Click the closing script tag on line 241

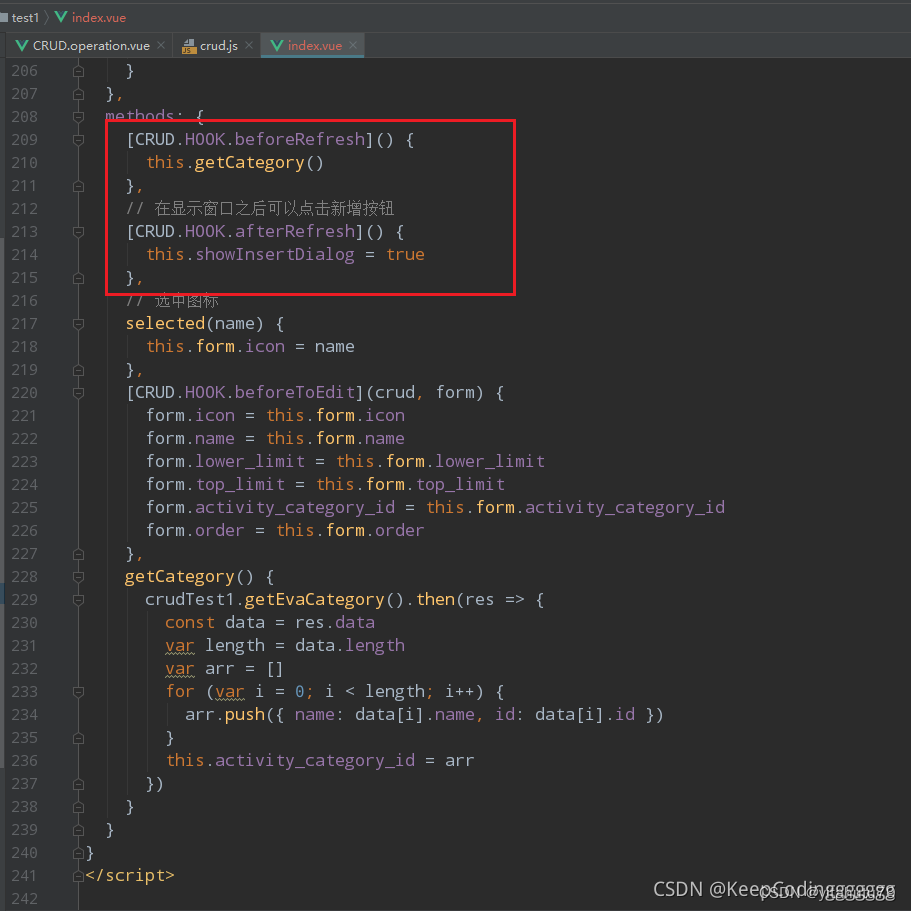(130, 875)
